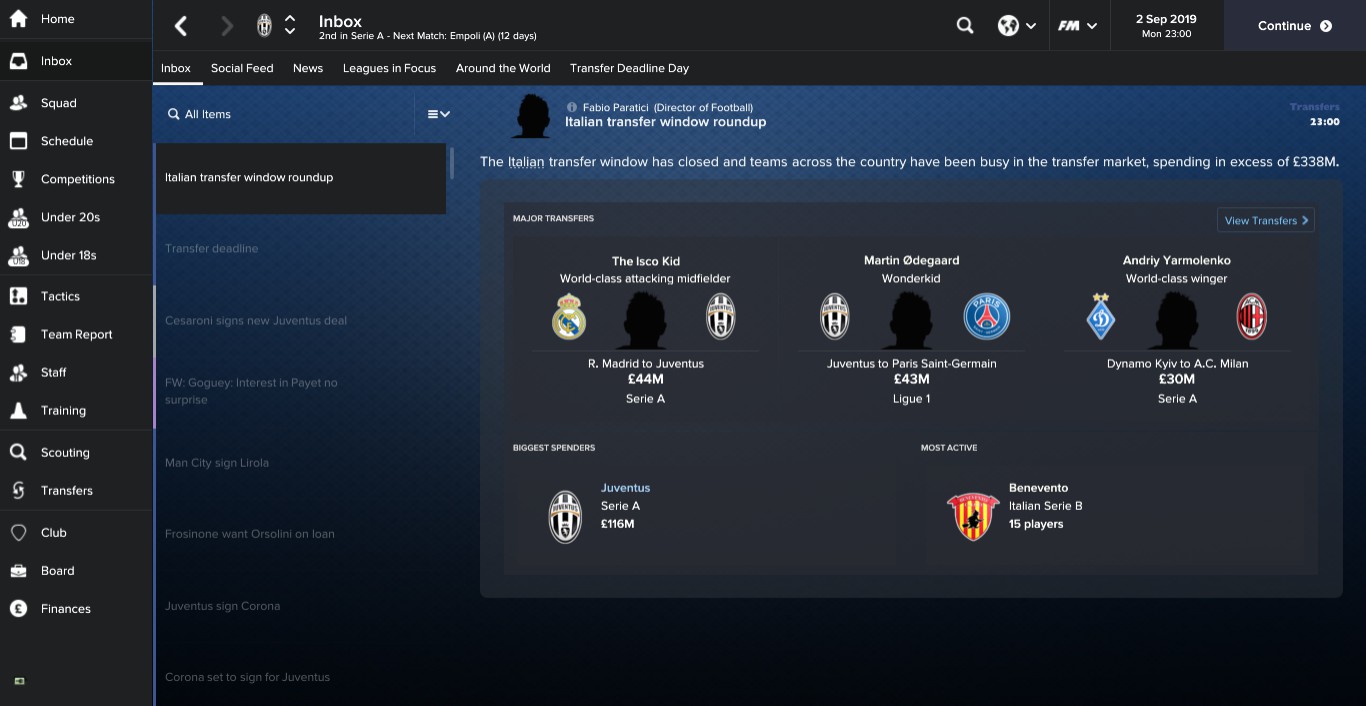
Task: Expand the world globe dropdown menu
Action: pyautogui.click(x=1017, y=26)
